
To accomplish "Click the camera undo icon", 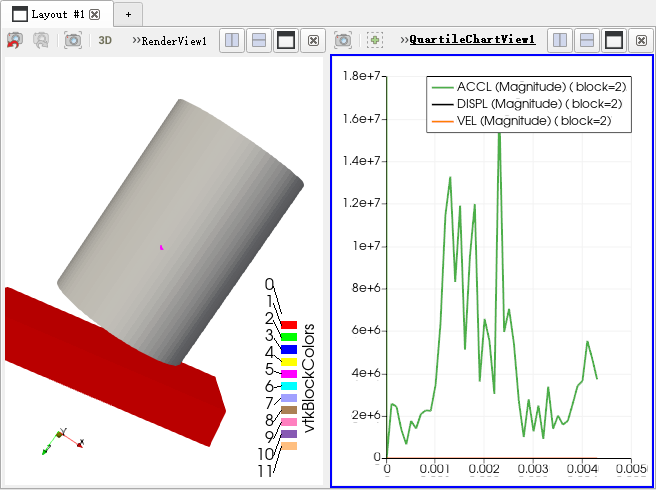I will click(x=14, y=41).
